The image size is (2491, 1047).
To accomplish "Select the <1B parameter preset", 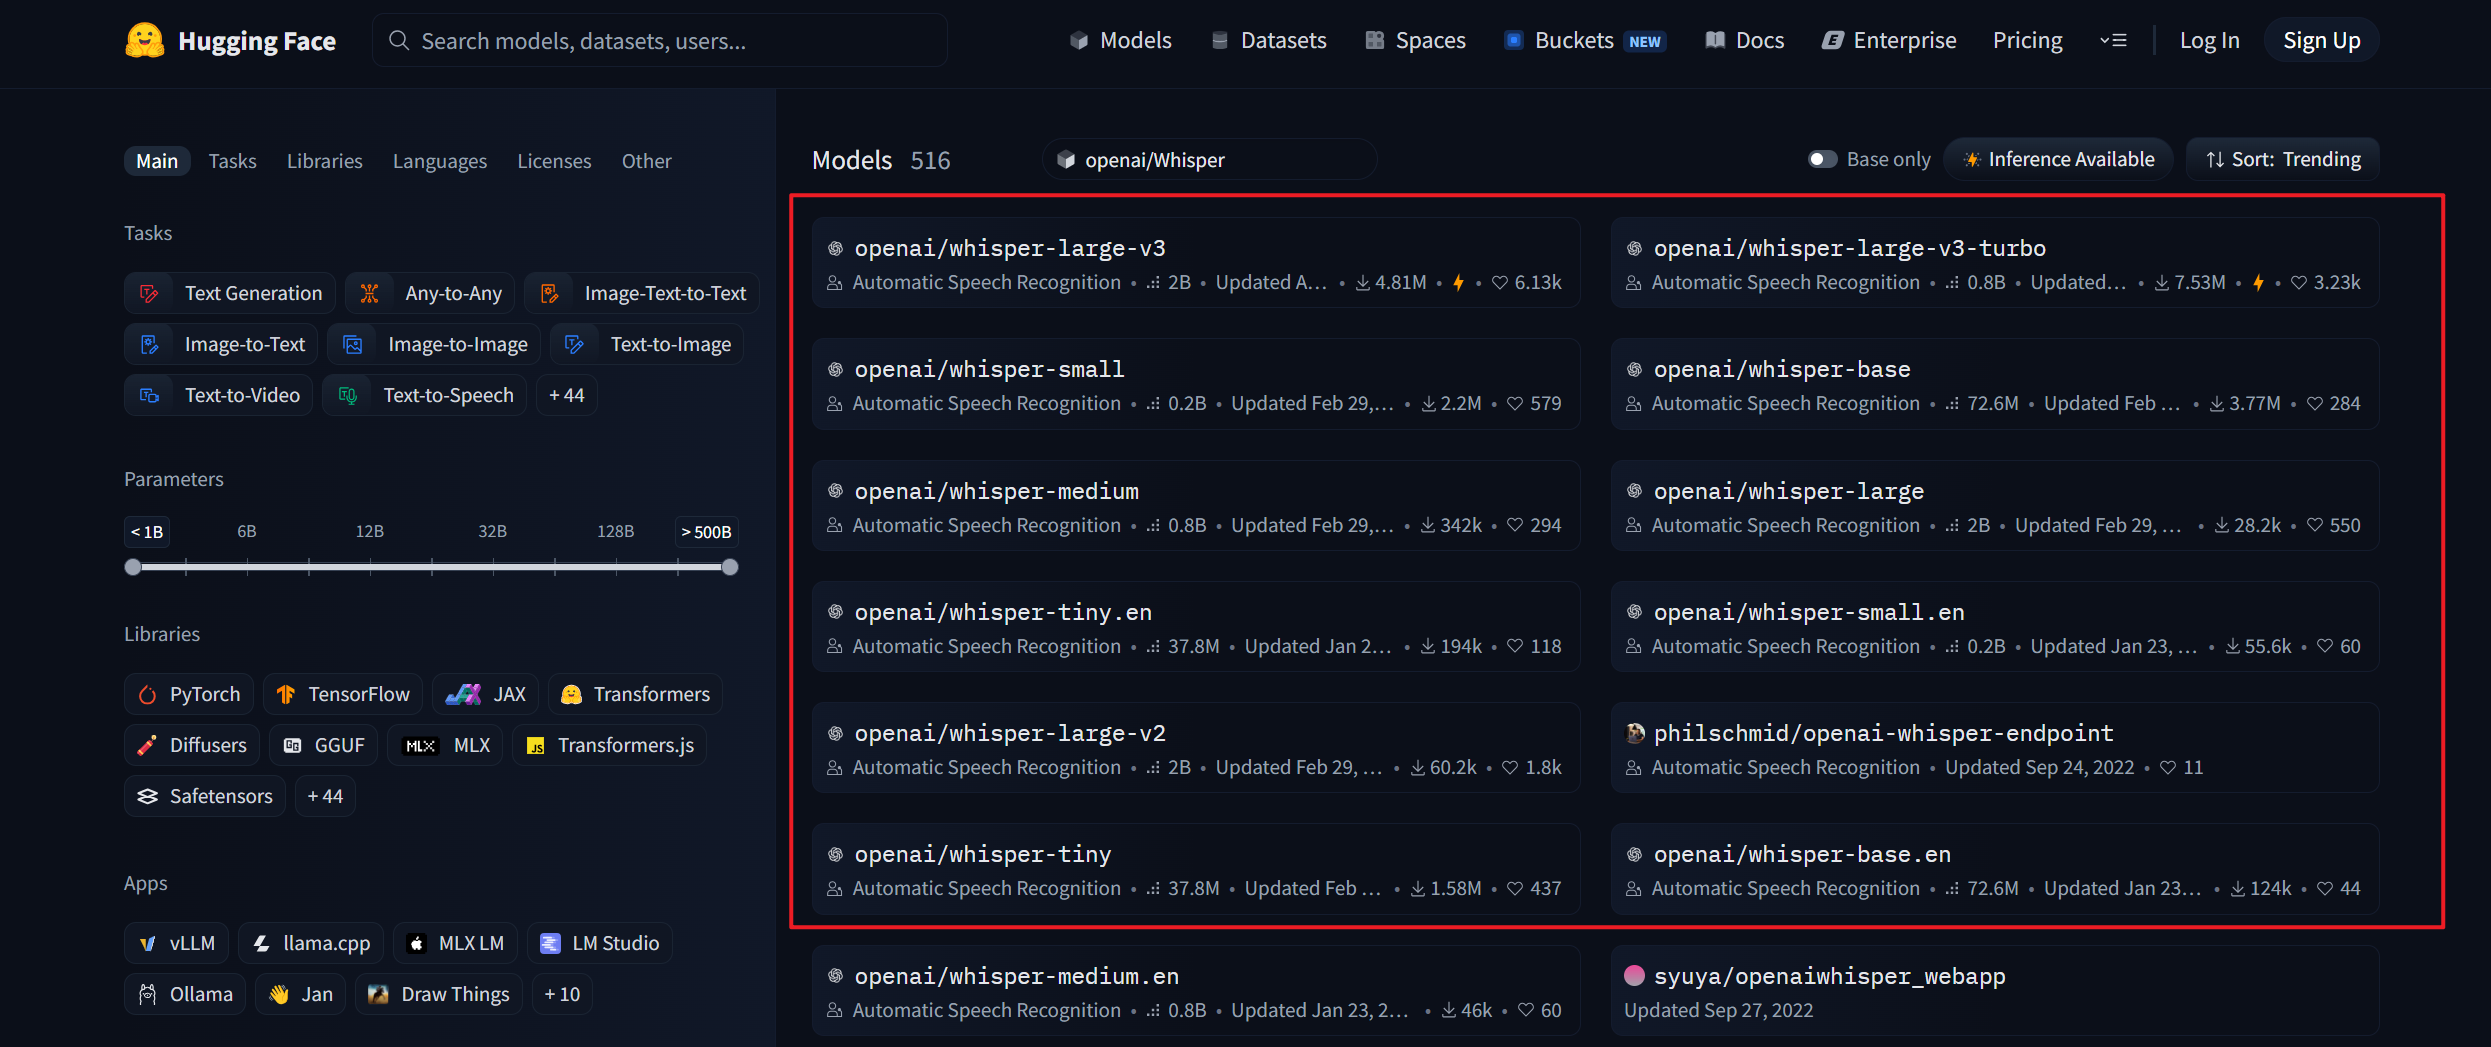I will 147,532.
